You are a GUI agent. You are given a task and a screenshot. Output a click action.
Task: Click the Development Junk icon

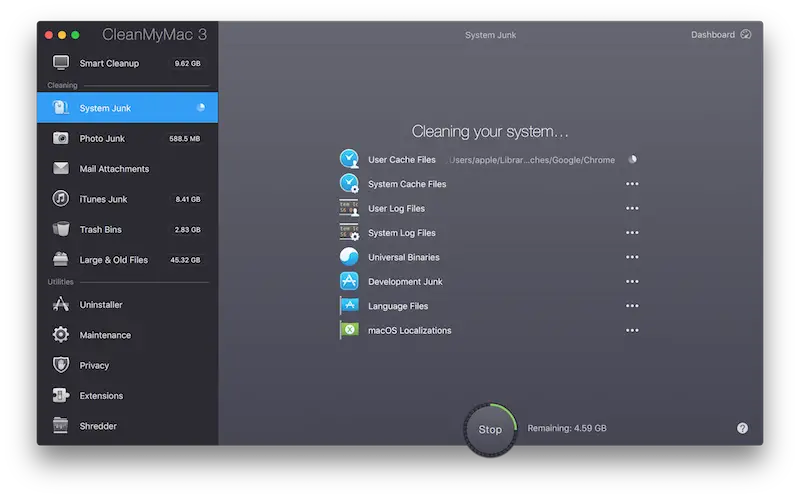point(349,281)
